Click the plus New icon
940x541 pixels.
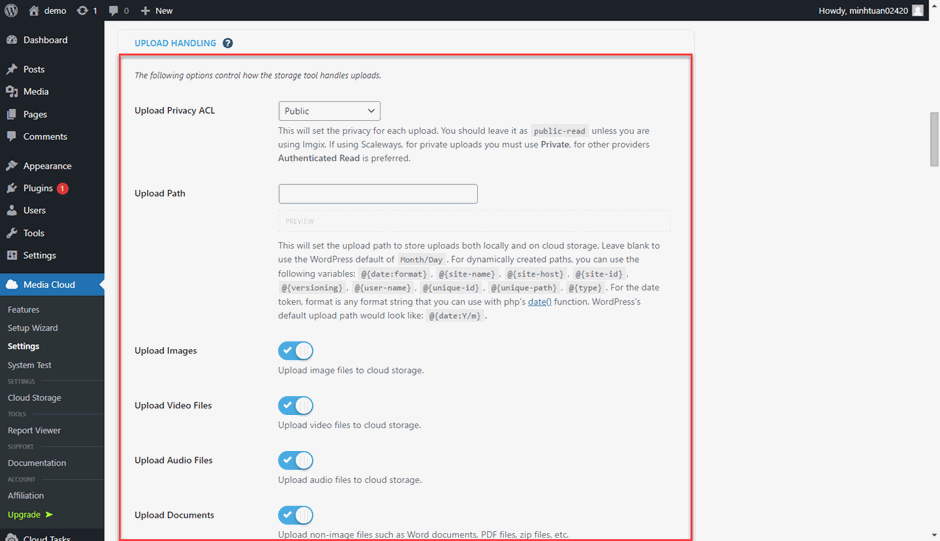[145, 11]
